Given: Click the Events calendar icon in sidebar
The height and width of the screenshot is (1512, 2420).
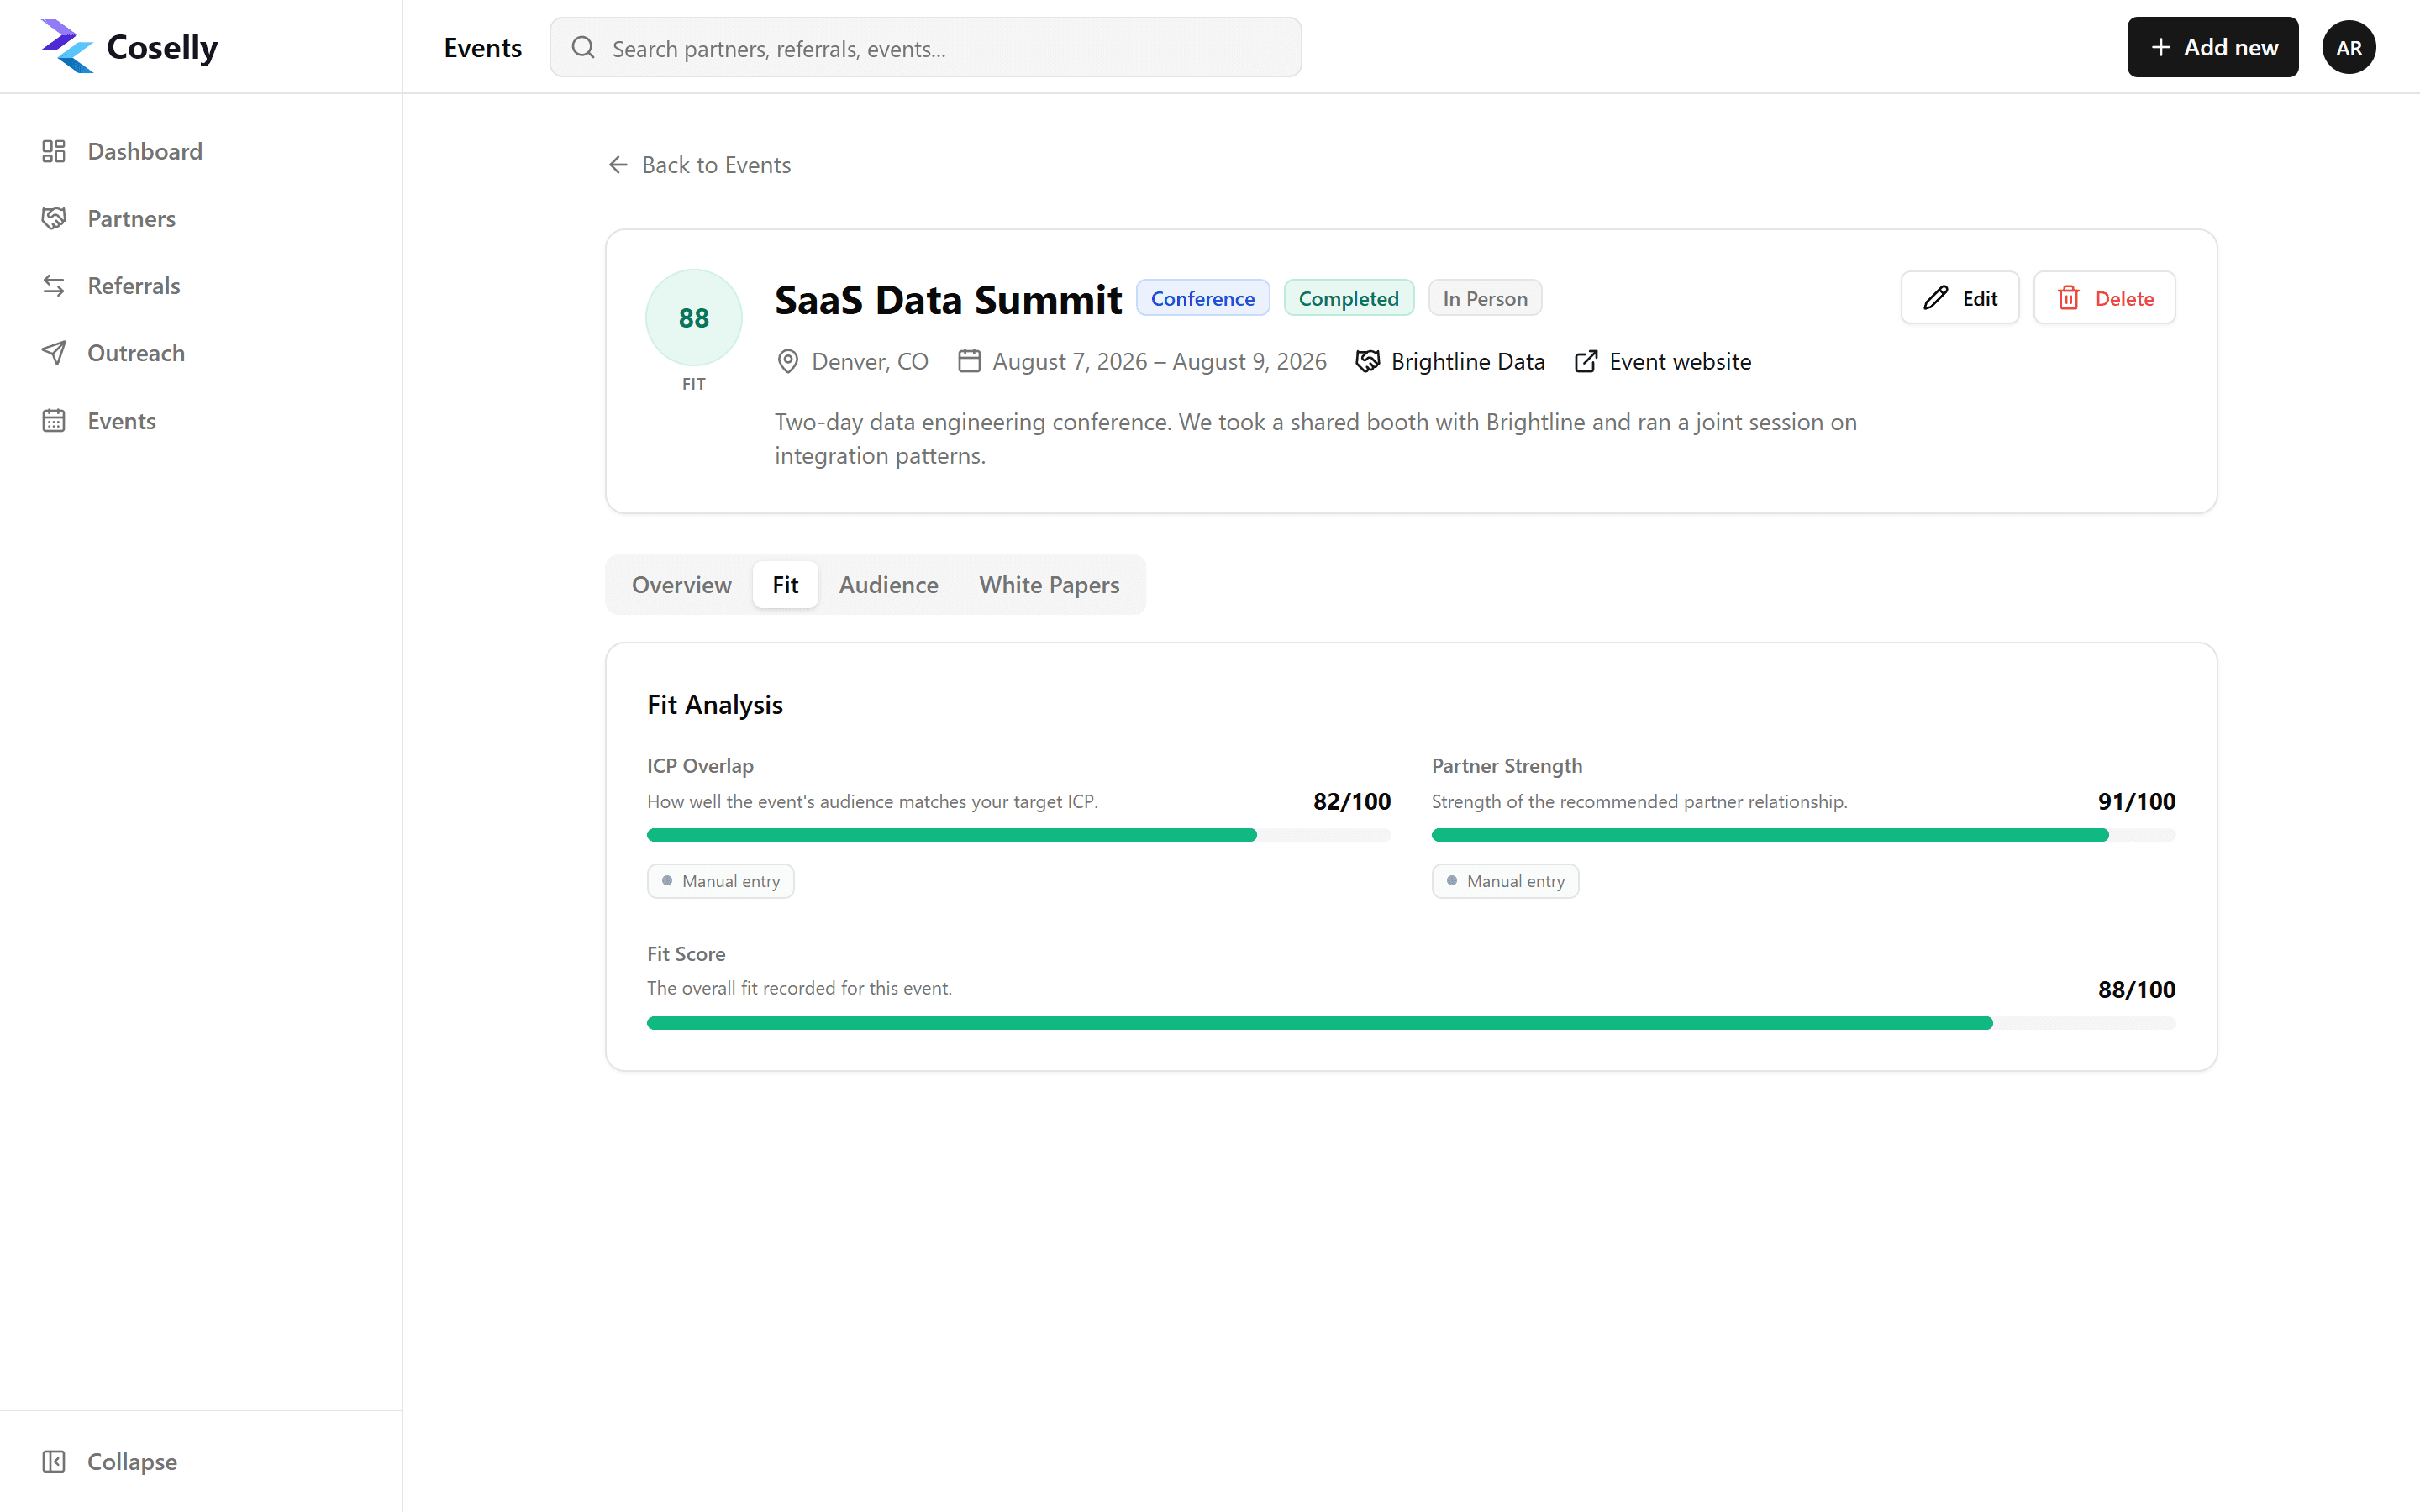Looking at the screenshot, I should 54,421.
